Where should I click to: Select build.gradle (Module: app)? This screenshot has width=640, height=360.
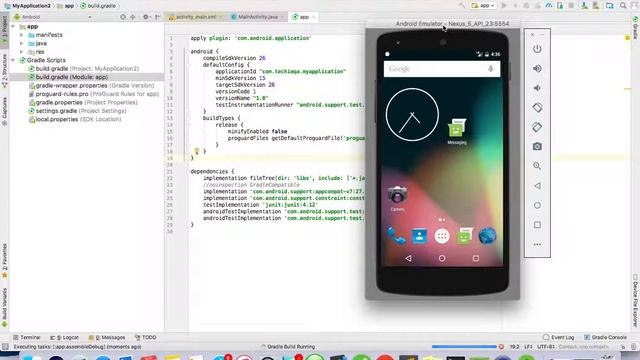[68, 77]
